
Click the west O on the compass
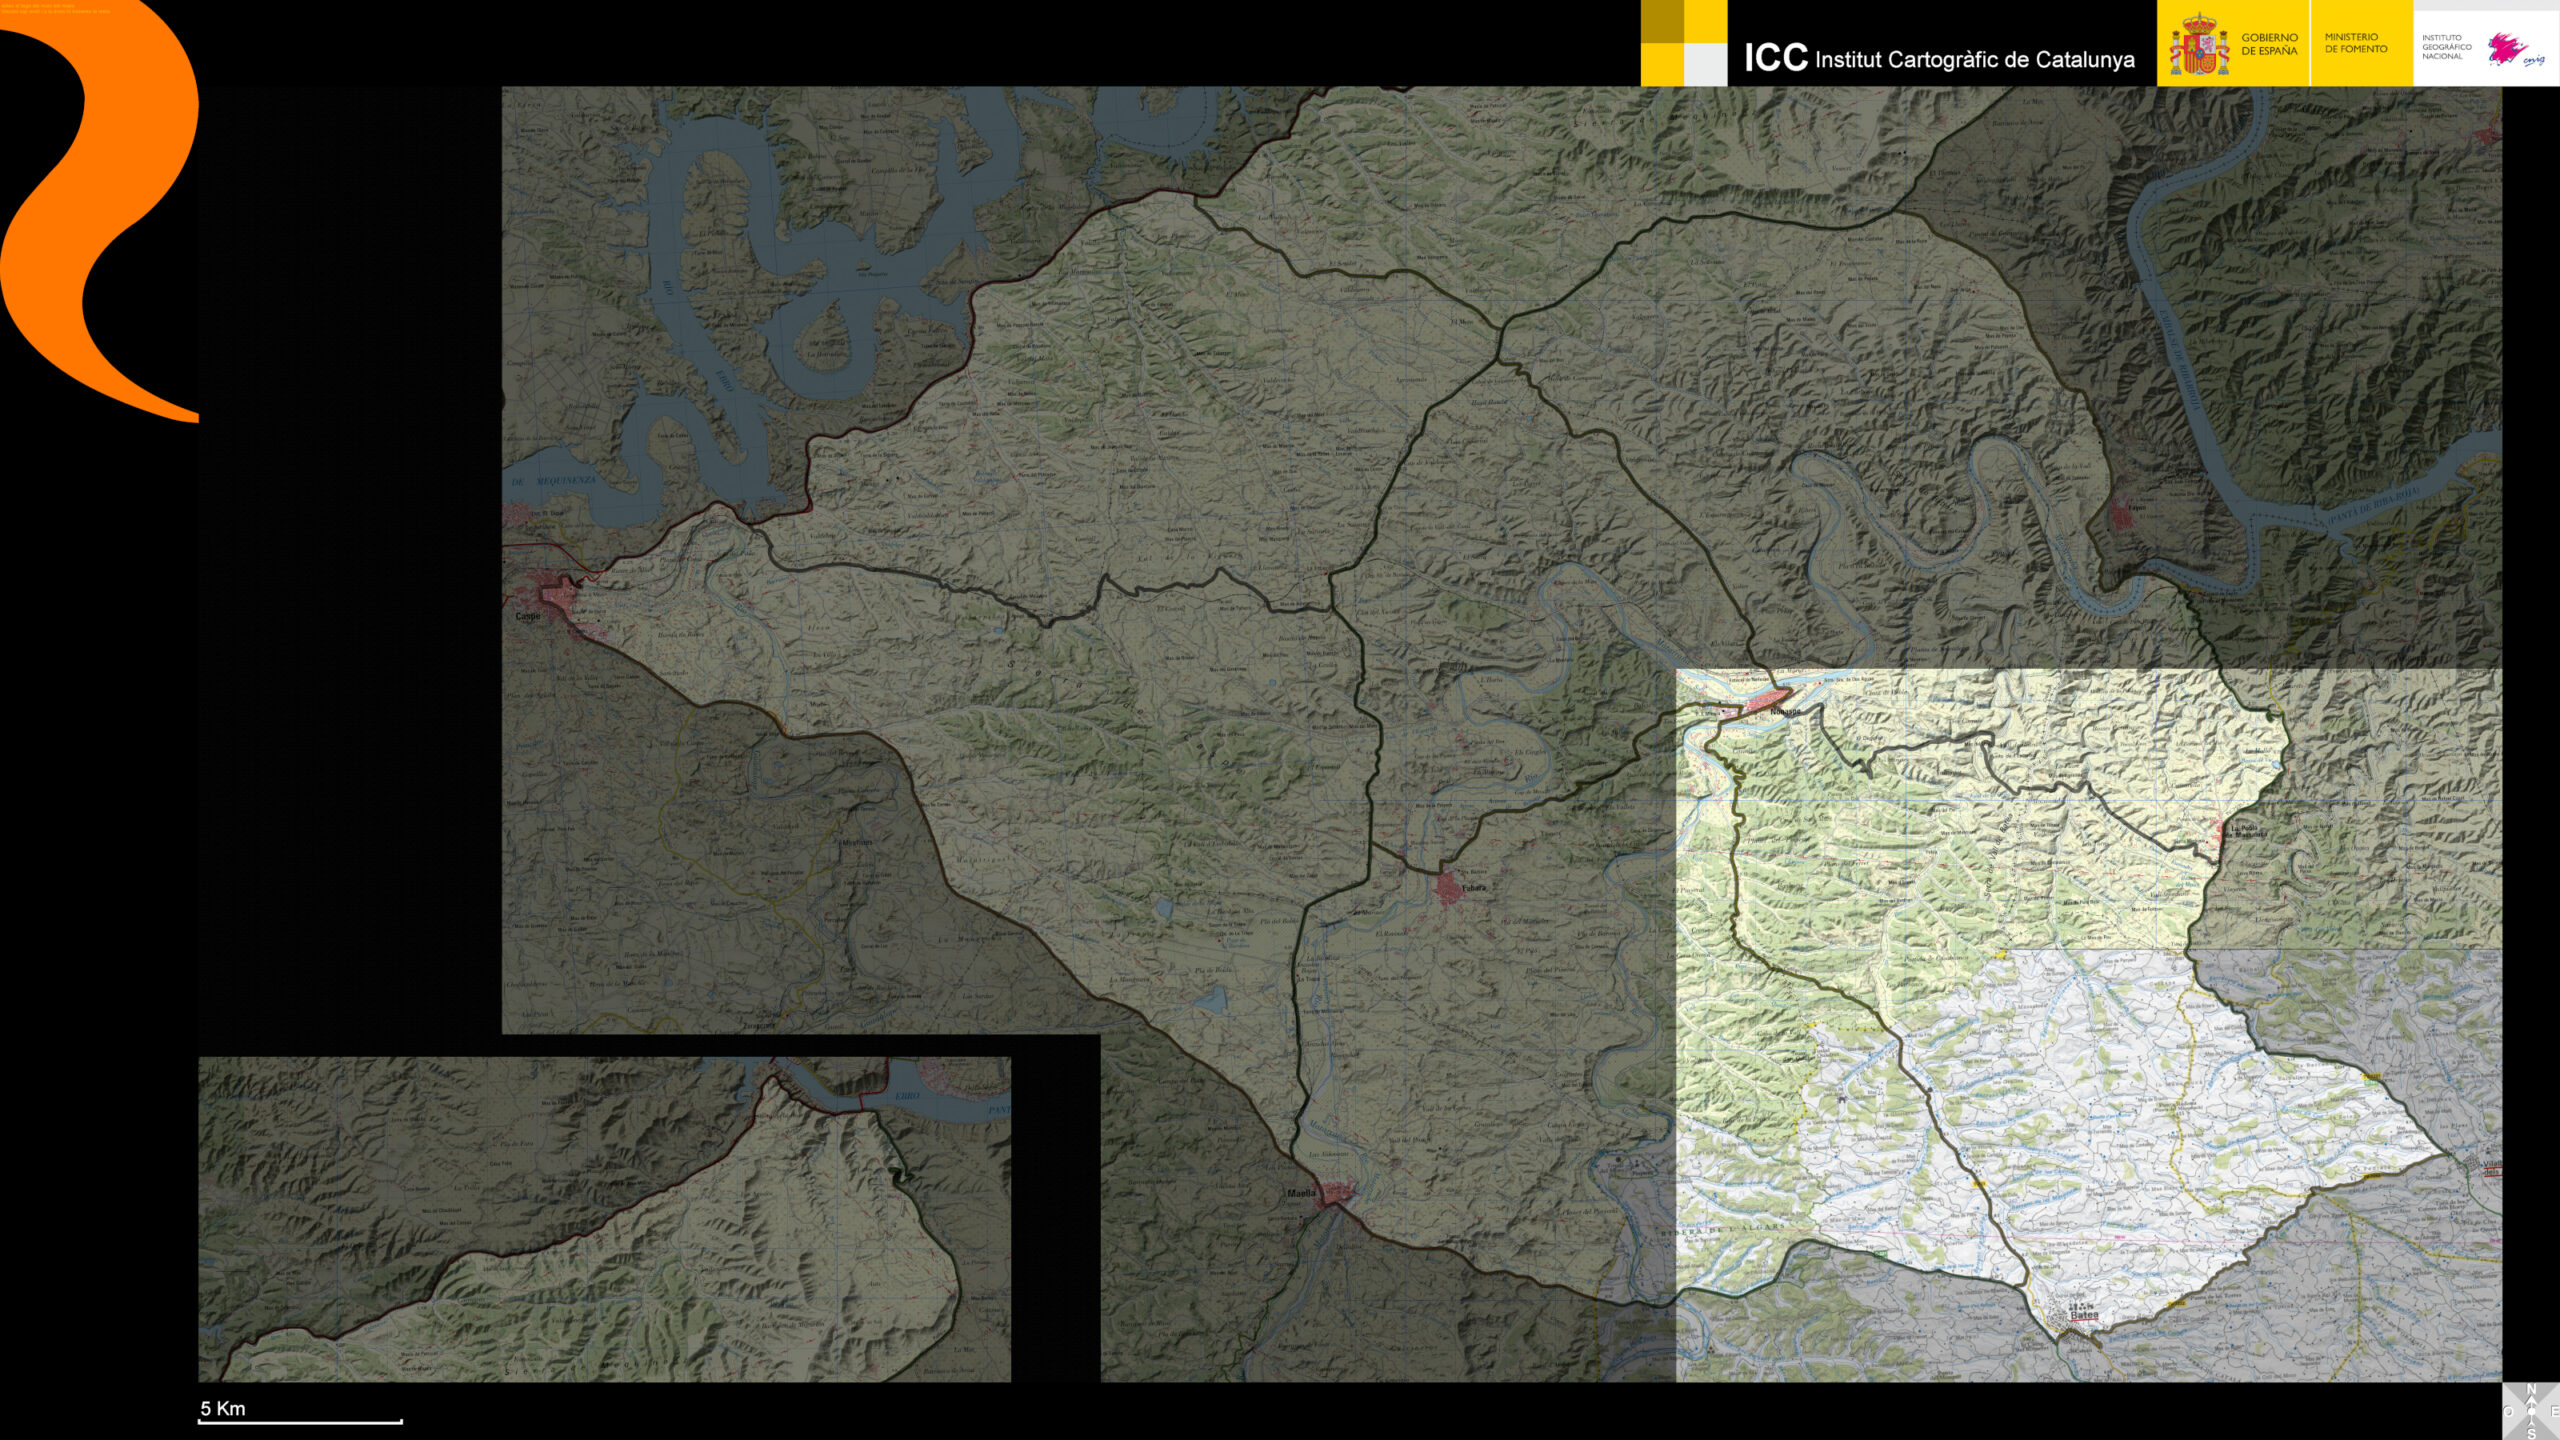pyautogui.click(x=2510, y=1412)
